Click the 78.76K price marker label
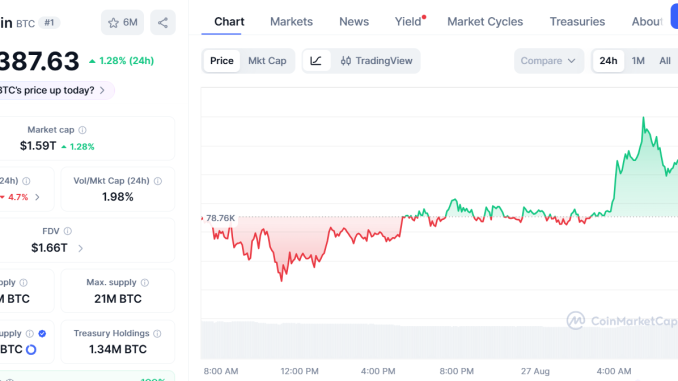The height and width of the screenshot is (381, 678). pyautogui.click(x=220, y=218)
